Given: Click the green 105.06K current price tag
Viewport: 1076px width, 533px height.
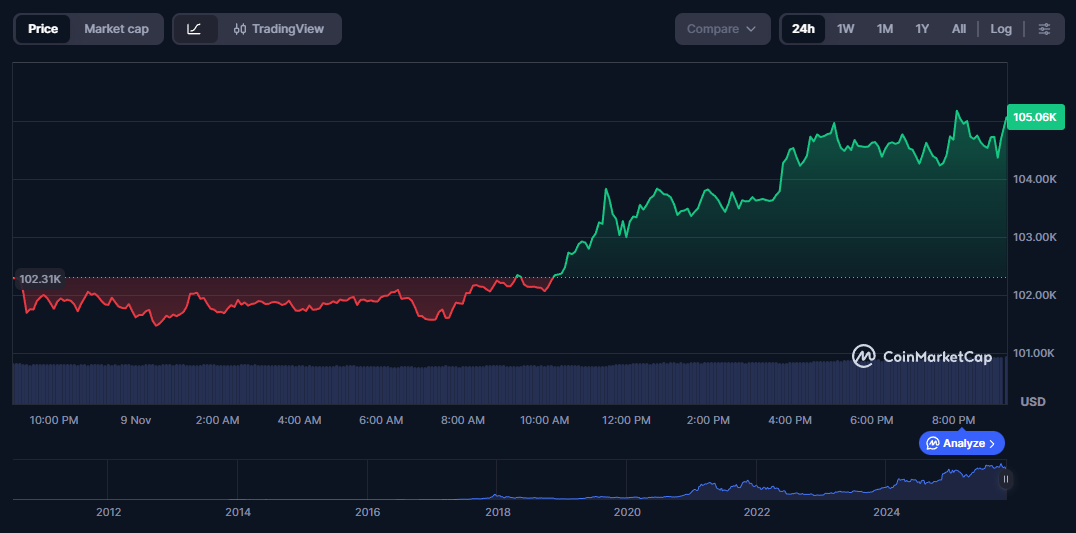Looking at the screenshot, I should coord(1034,117).
